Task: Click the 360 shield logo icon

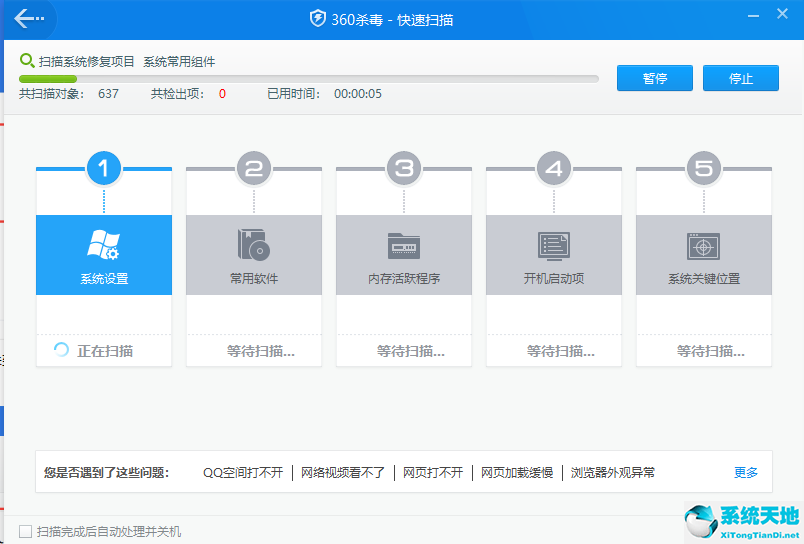Action: [317, 19]
